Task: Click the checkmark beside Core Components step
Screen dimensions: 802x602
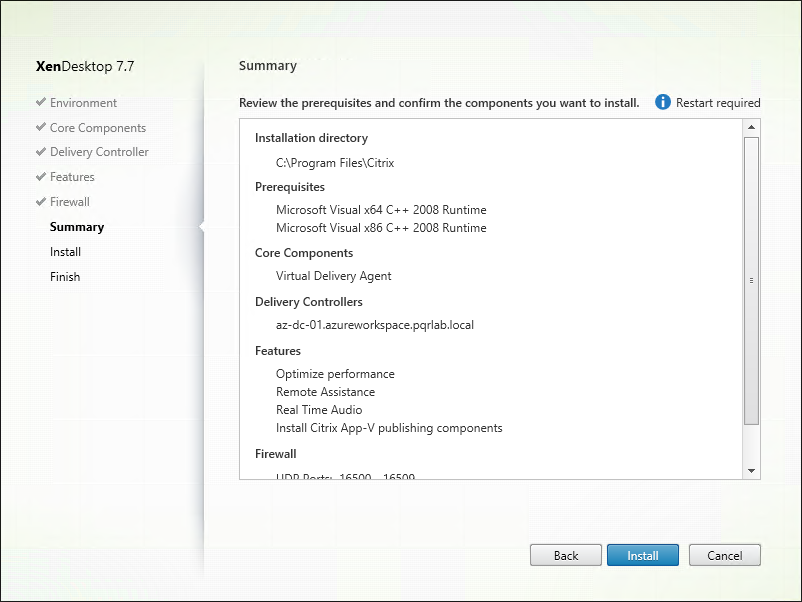Action: 41,127
